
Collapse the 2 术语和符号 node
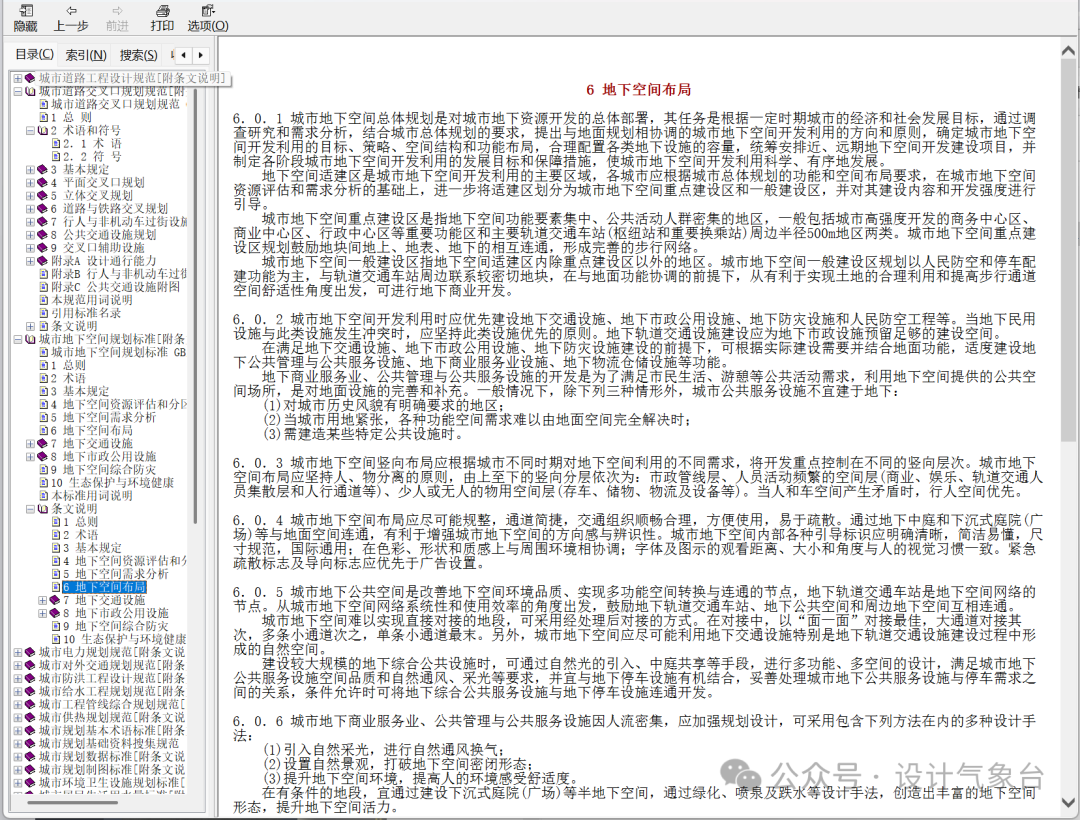[30, 131]
